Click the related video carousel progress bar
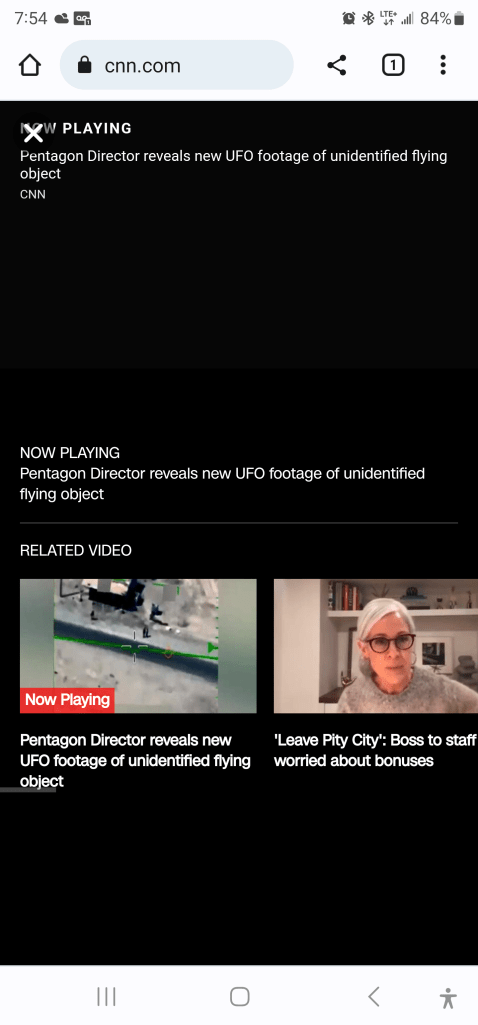The height and width of the screenshot is (1025, 478). (x=28, y=790)
